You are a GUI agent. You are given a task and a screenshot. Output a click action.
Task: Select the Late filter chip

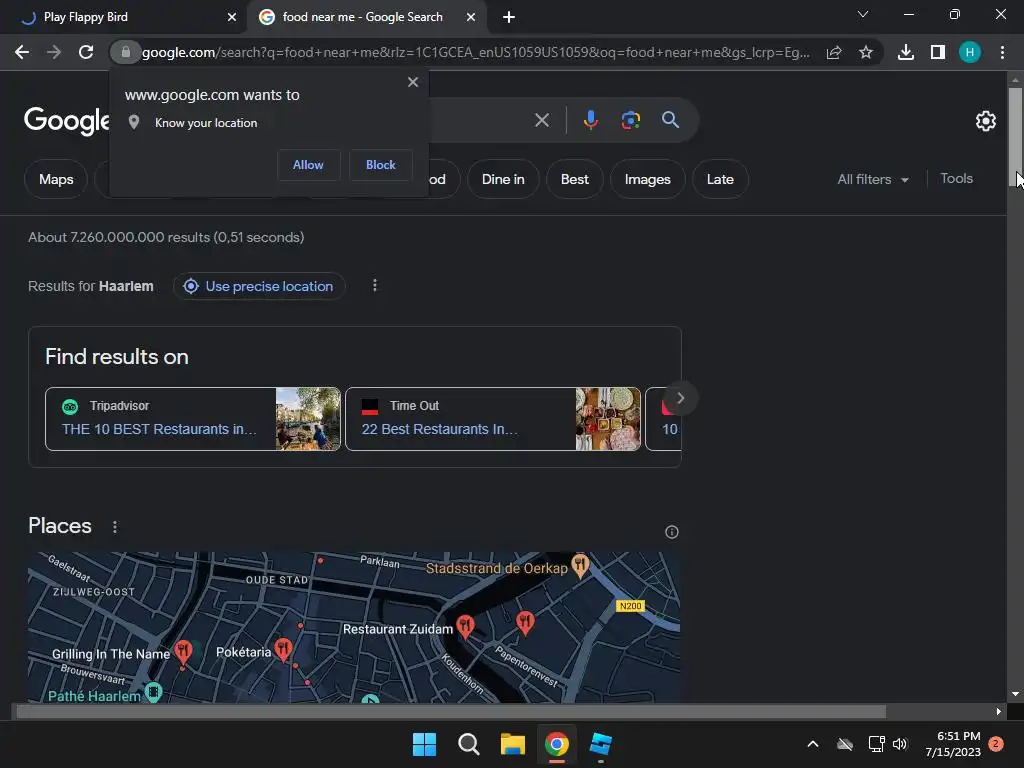[720, 179]
